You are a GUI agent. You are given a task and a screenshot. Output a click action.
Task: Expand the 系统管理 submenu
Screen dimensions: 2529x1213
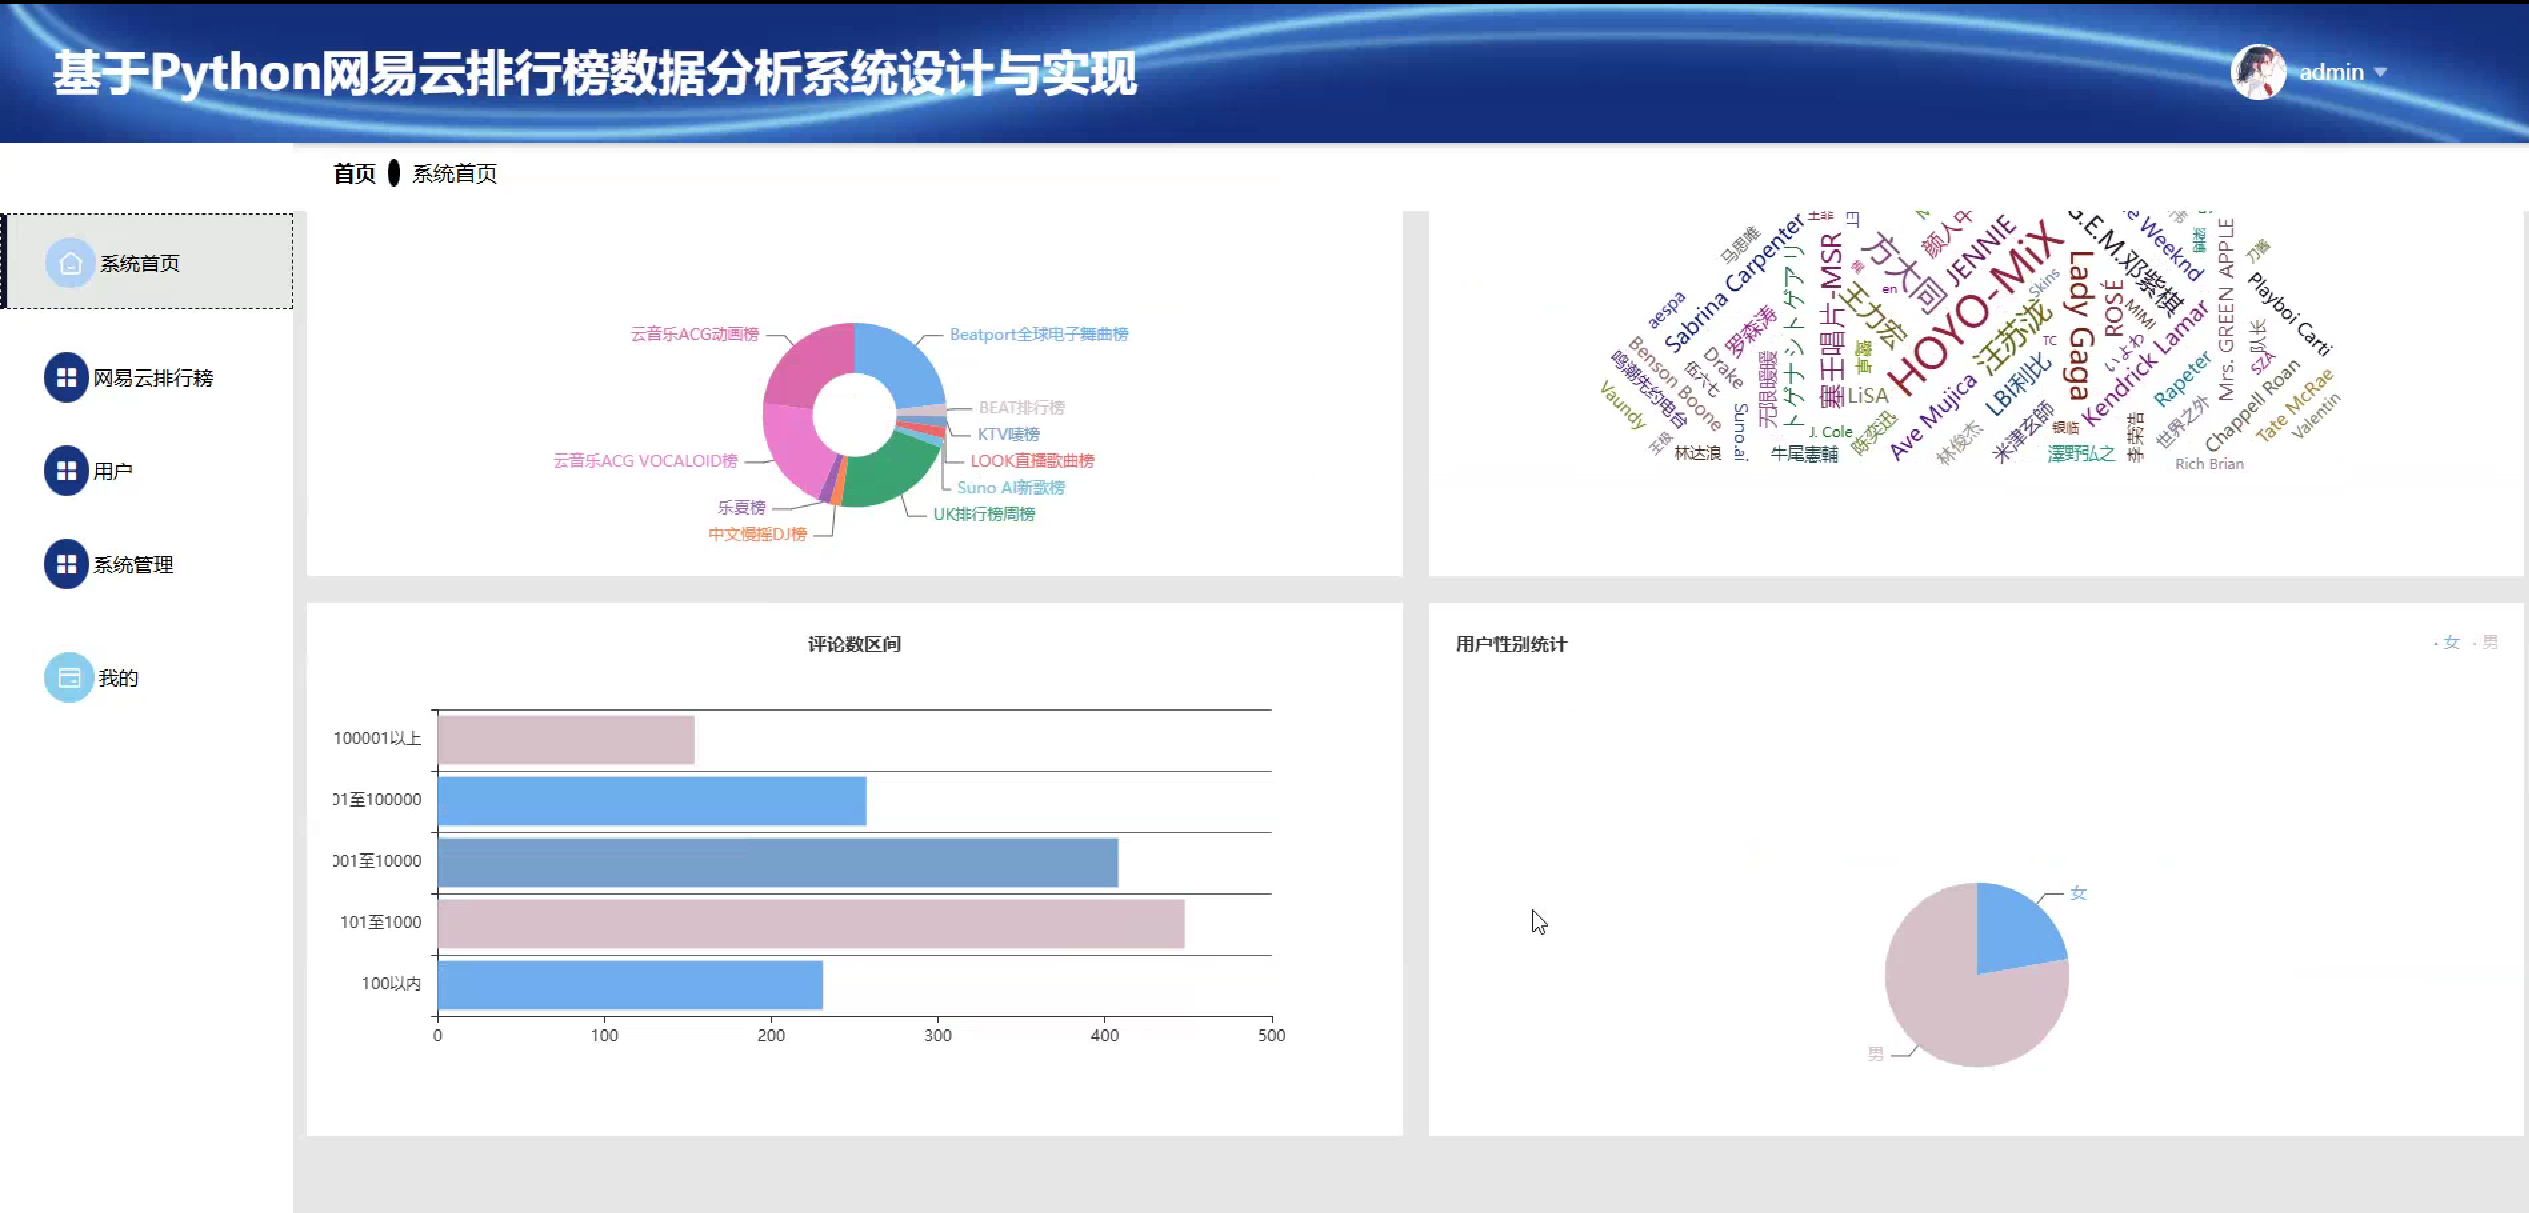133,564
